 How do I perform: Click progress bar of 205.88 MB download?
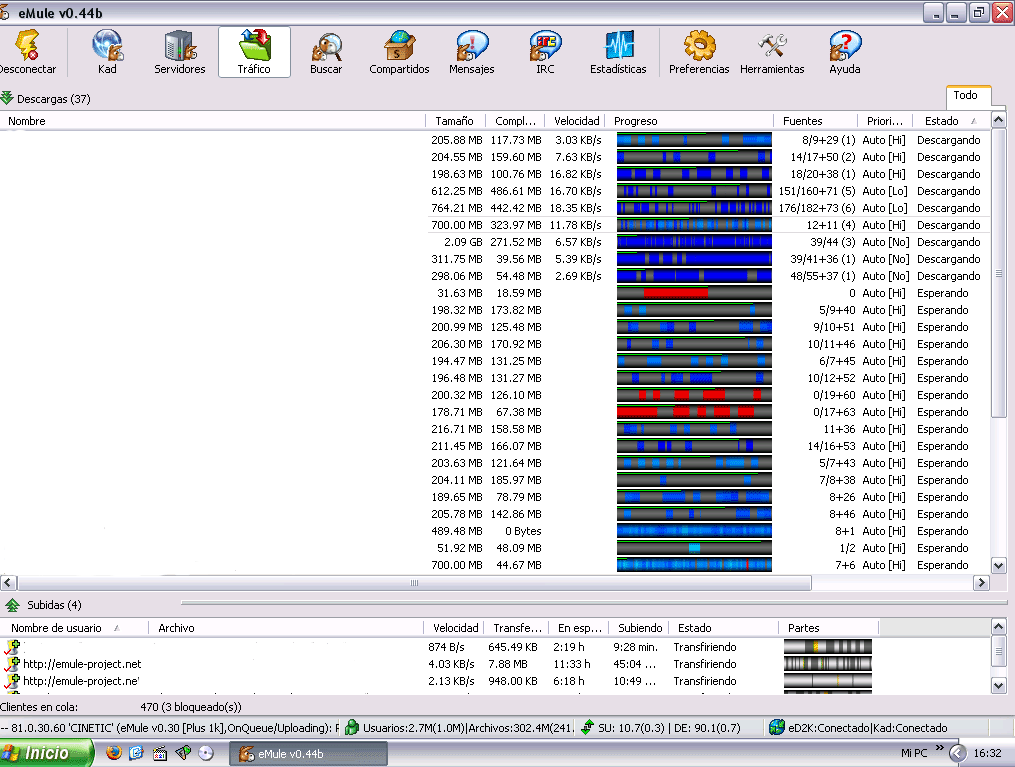point(694,140)
